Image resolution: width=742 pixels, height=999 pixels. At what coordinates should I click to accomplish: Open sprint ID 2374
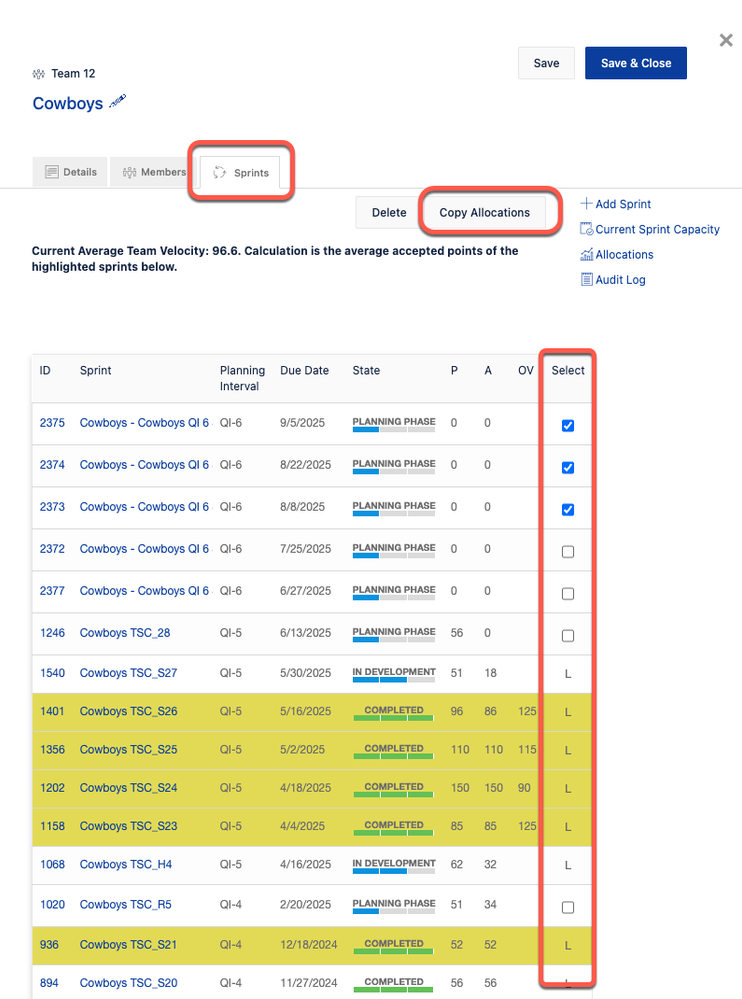pyautogui.click(x=52, y=465)
